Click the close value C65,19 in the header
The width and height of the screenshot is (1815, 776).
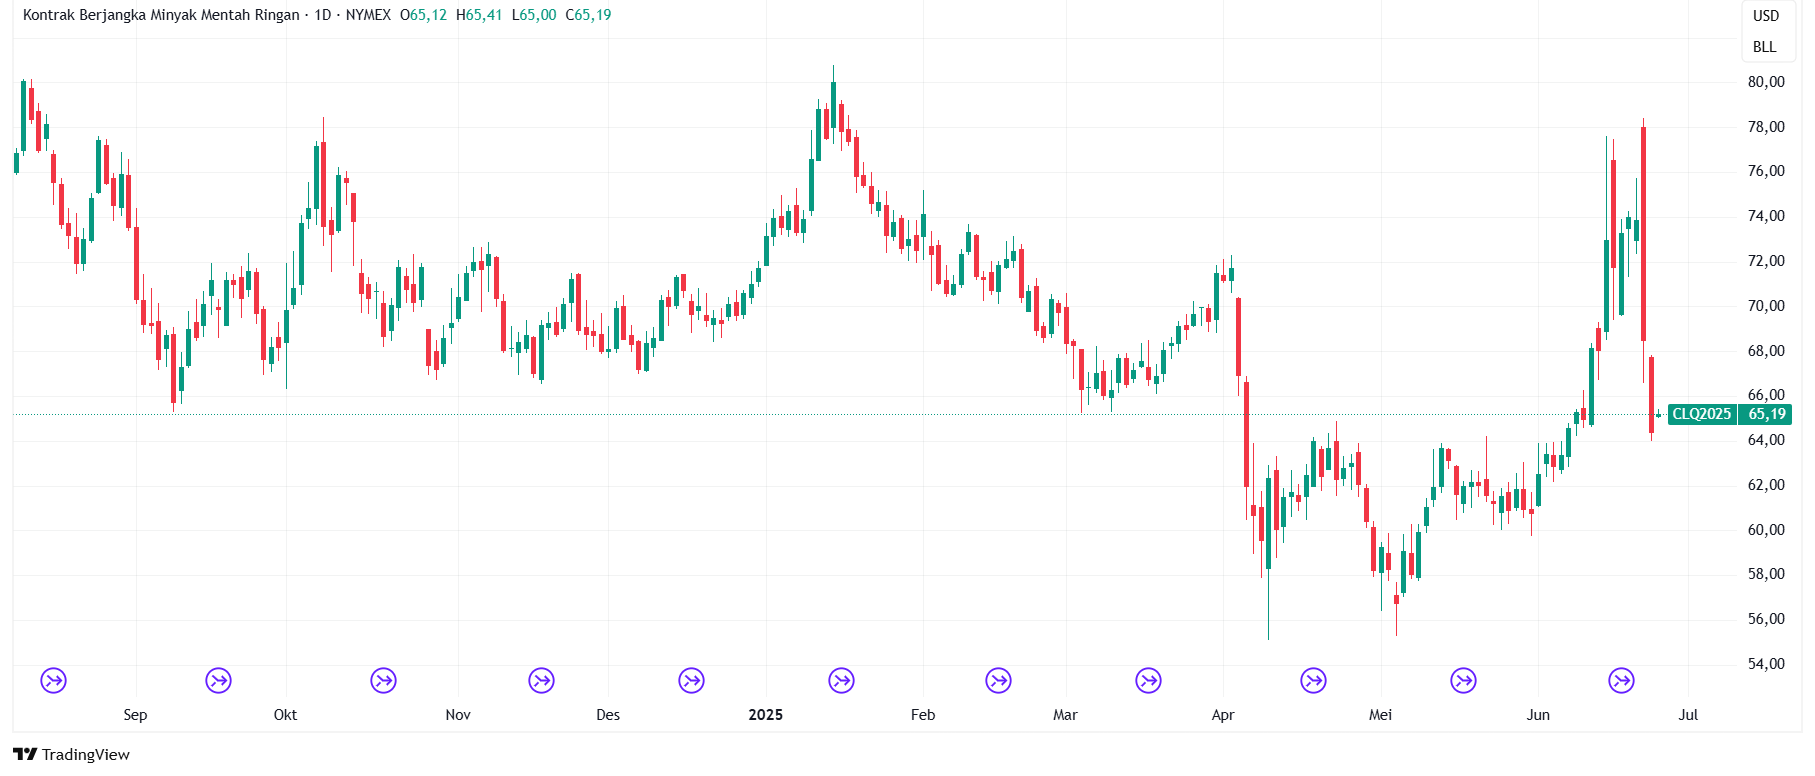click(589, 15)
